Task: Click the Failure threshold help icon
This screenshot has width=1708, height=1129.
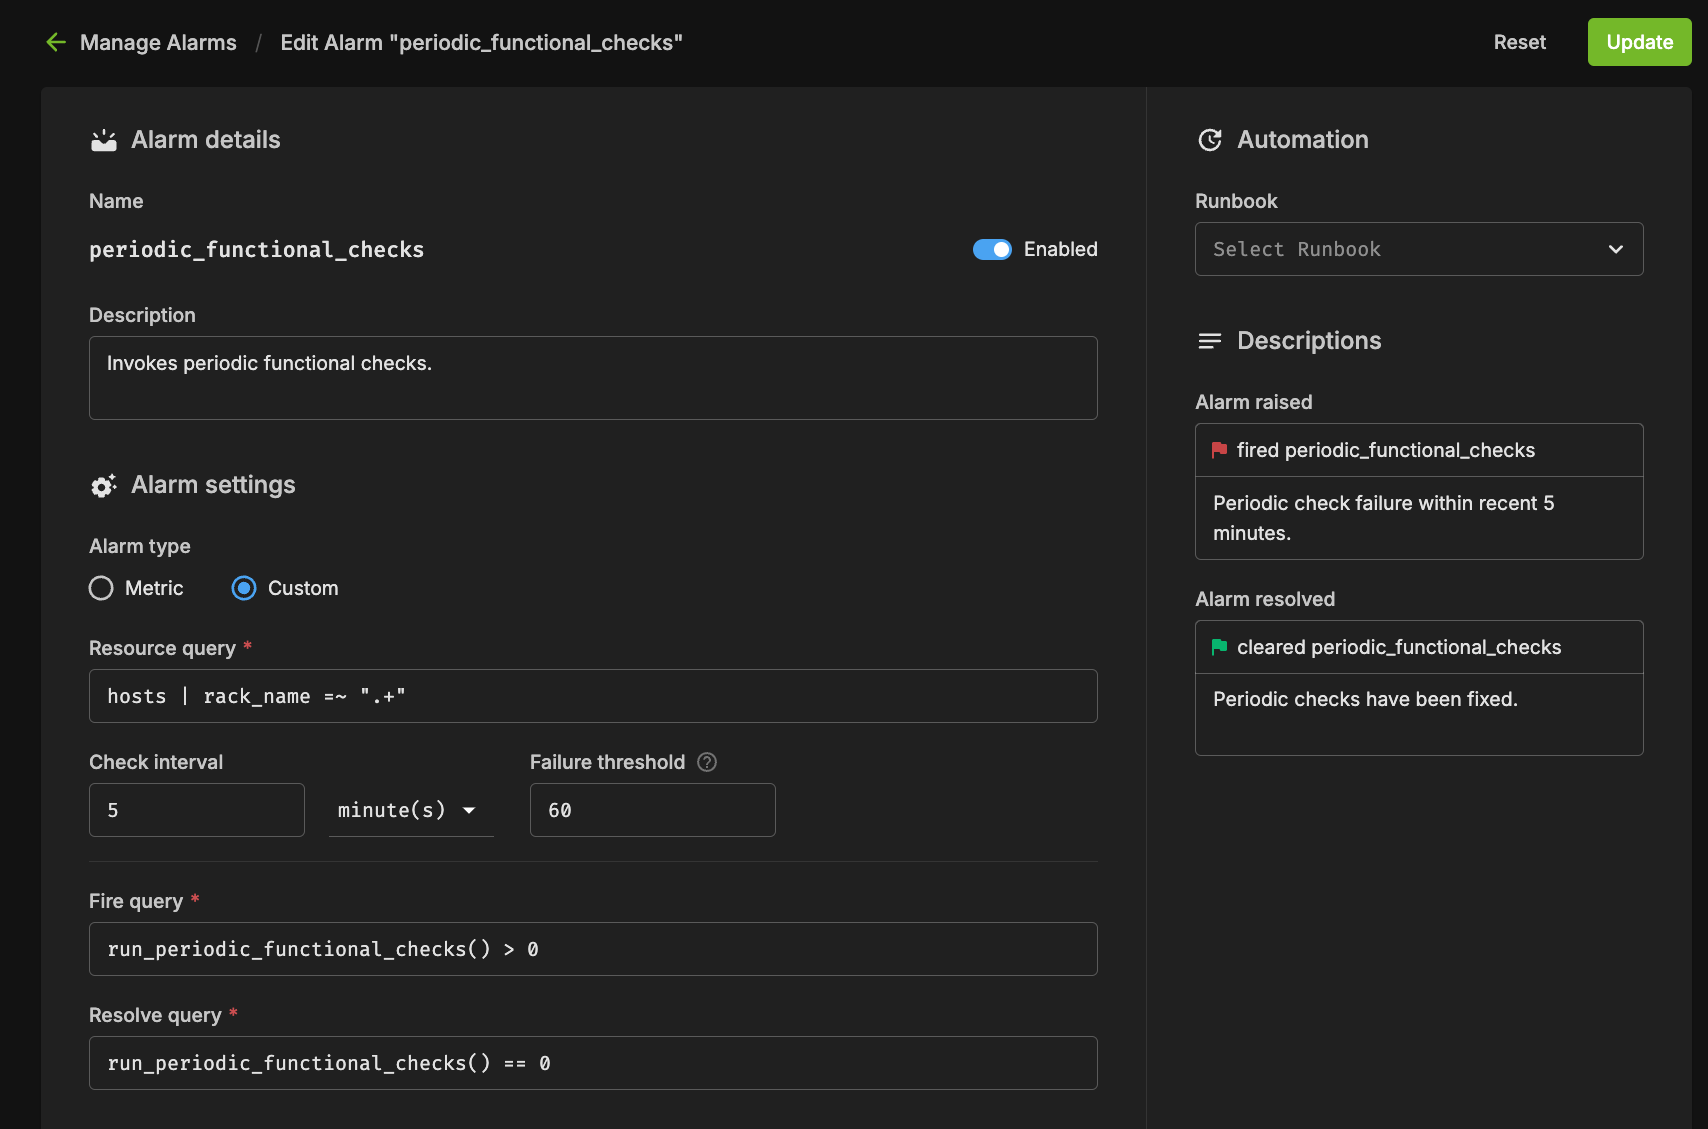Action: pos(707,762)
